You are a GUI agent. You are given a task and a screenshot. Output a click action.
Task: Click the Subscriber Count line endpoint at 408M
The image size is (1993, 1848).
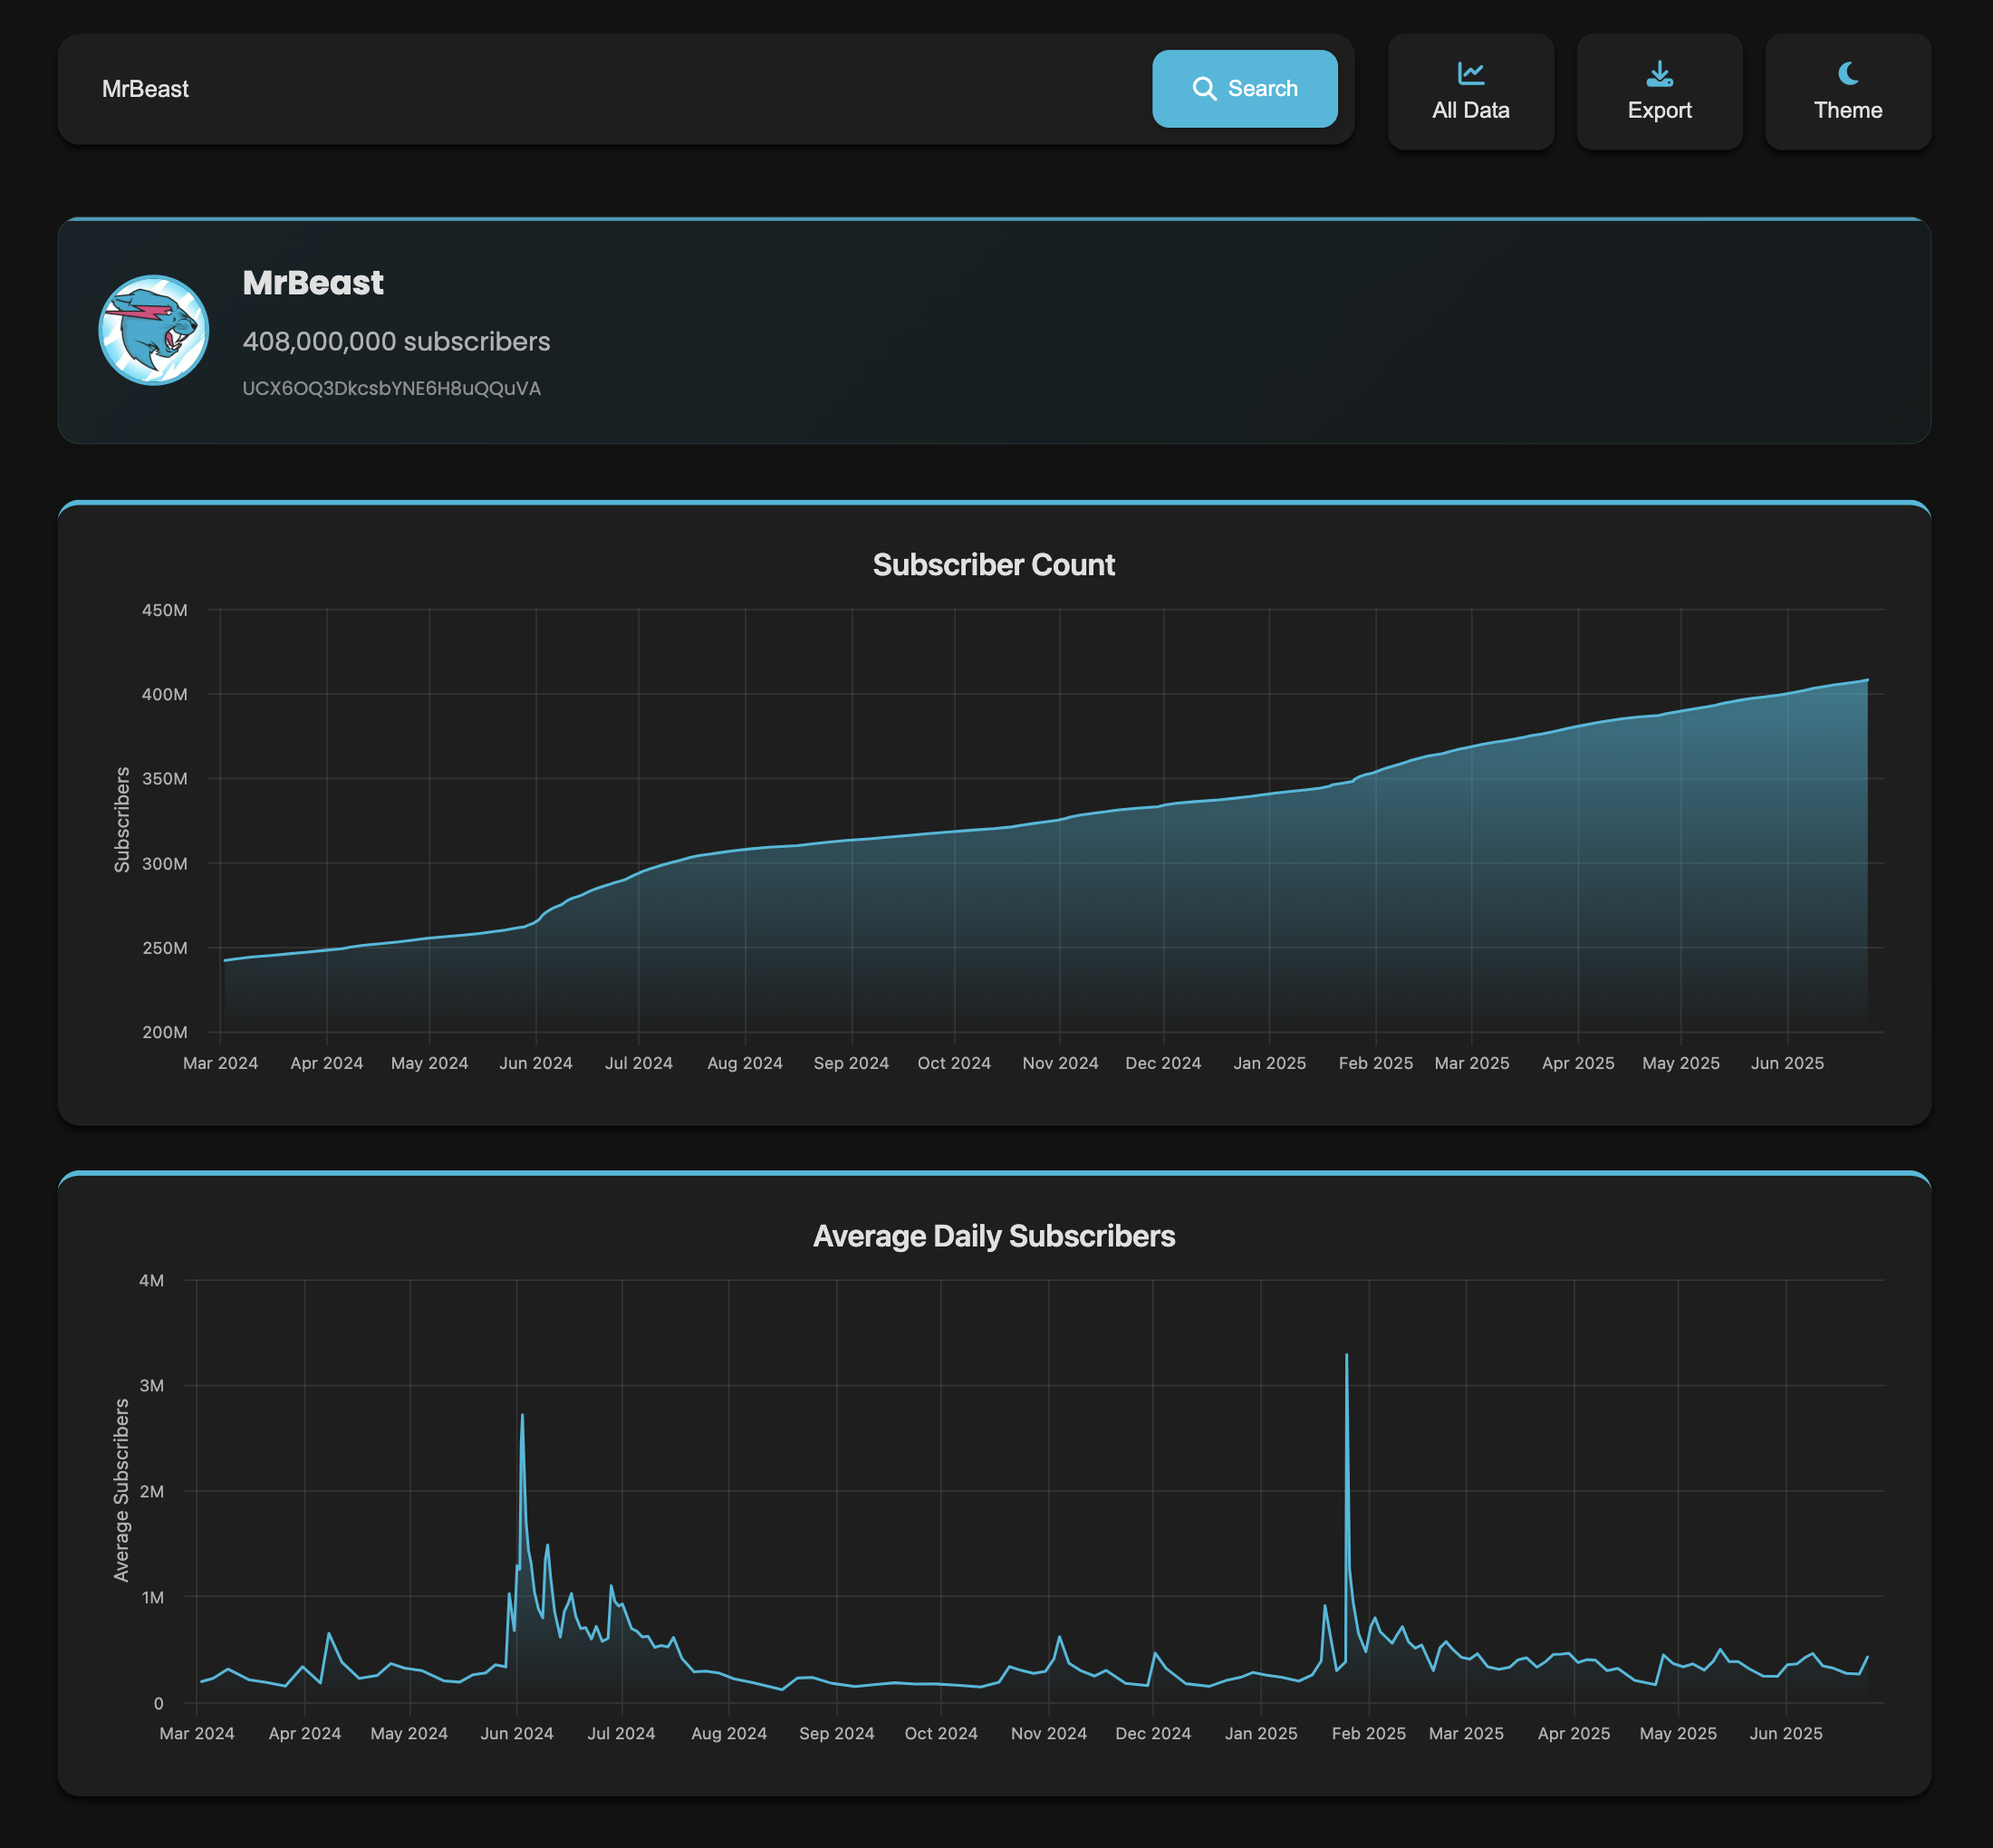coord(1867,680)
